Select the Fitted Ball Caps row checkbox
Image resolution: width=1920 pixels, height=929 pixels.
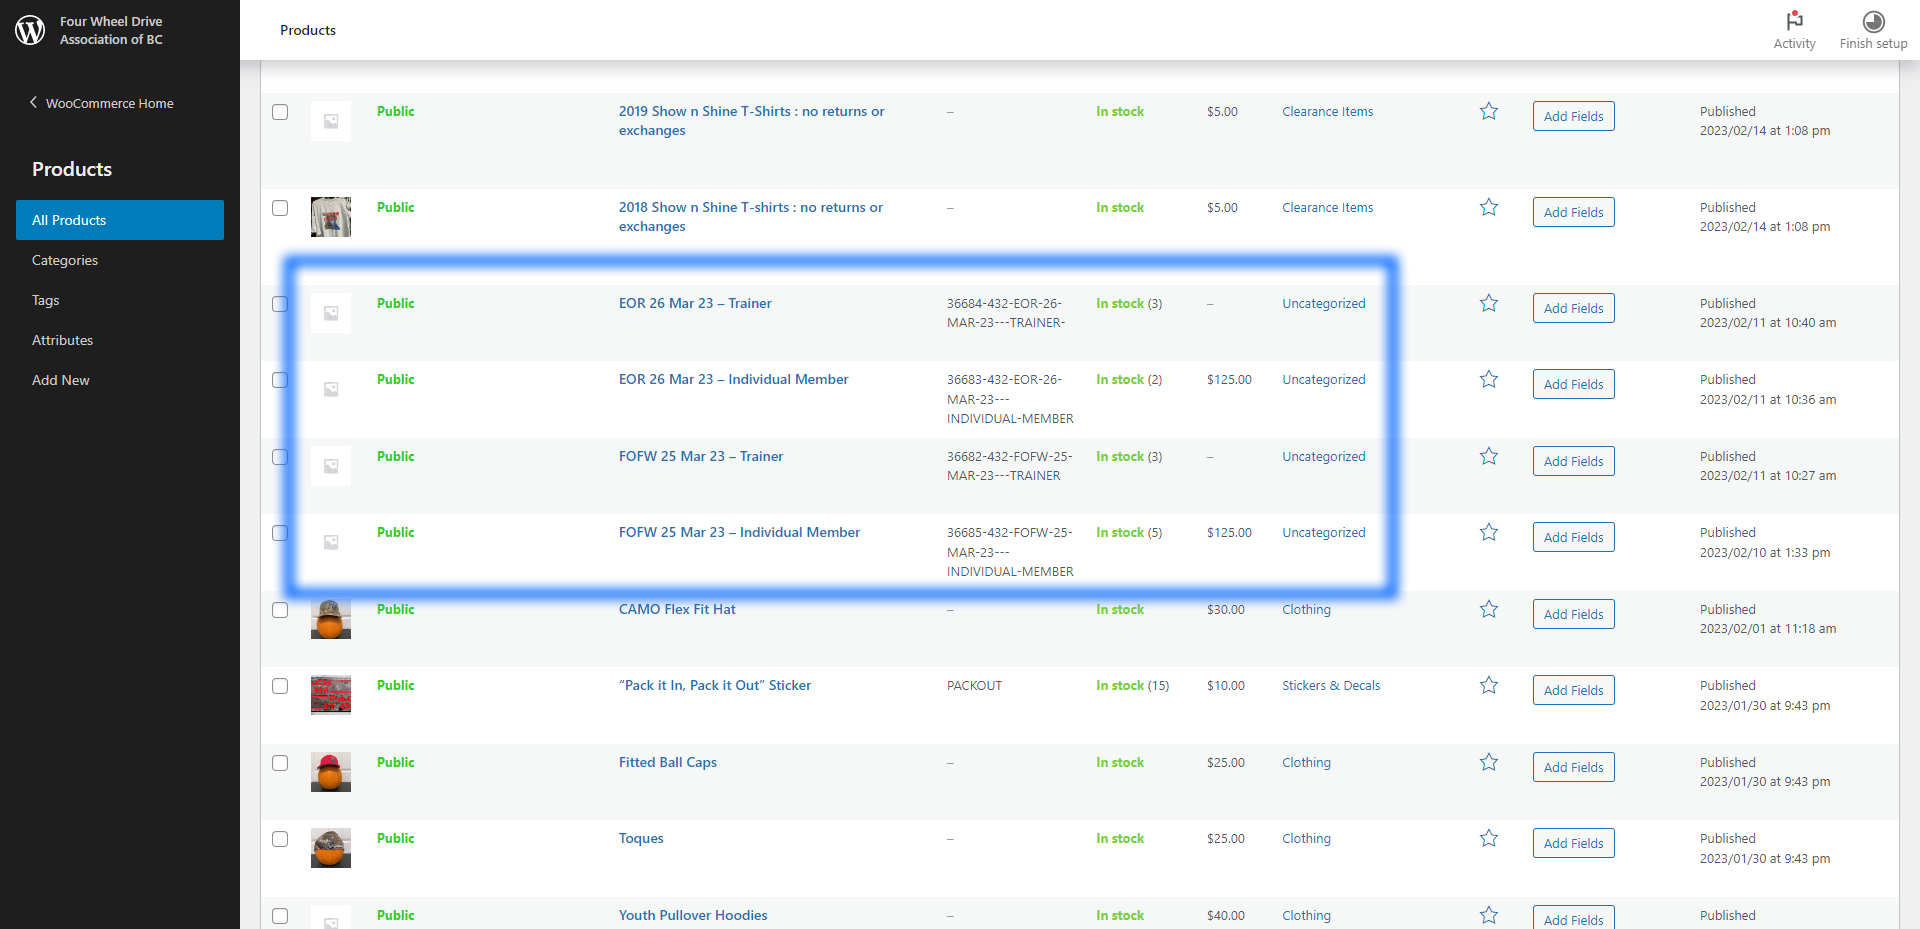point(280,763)
